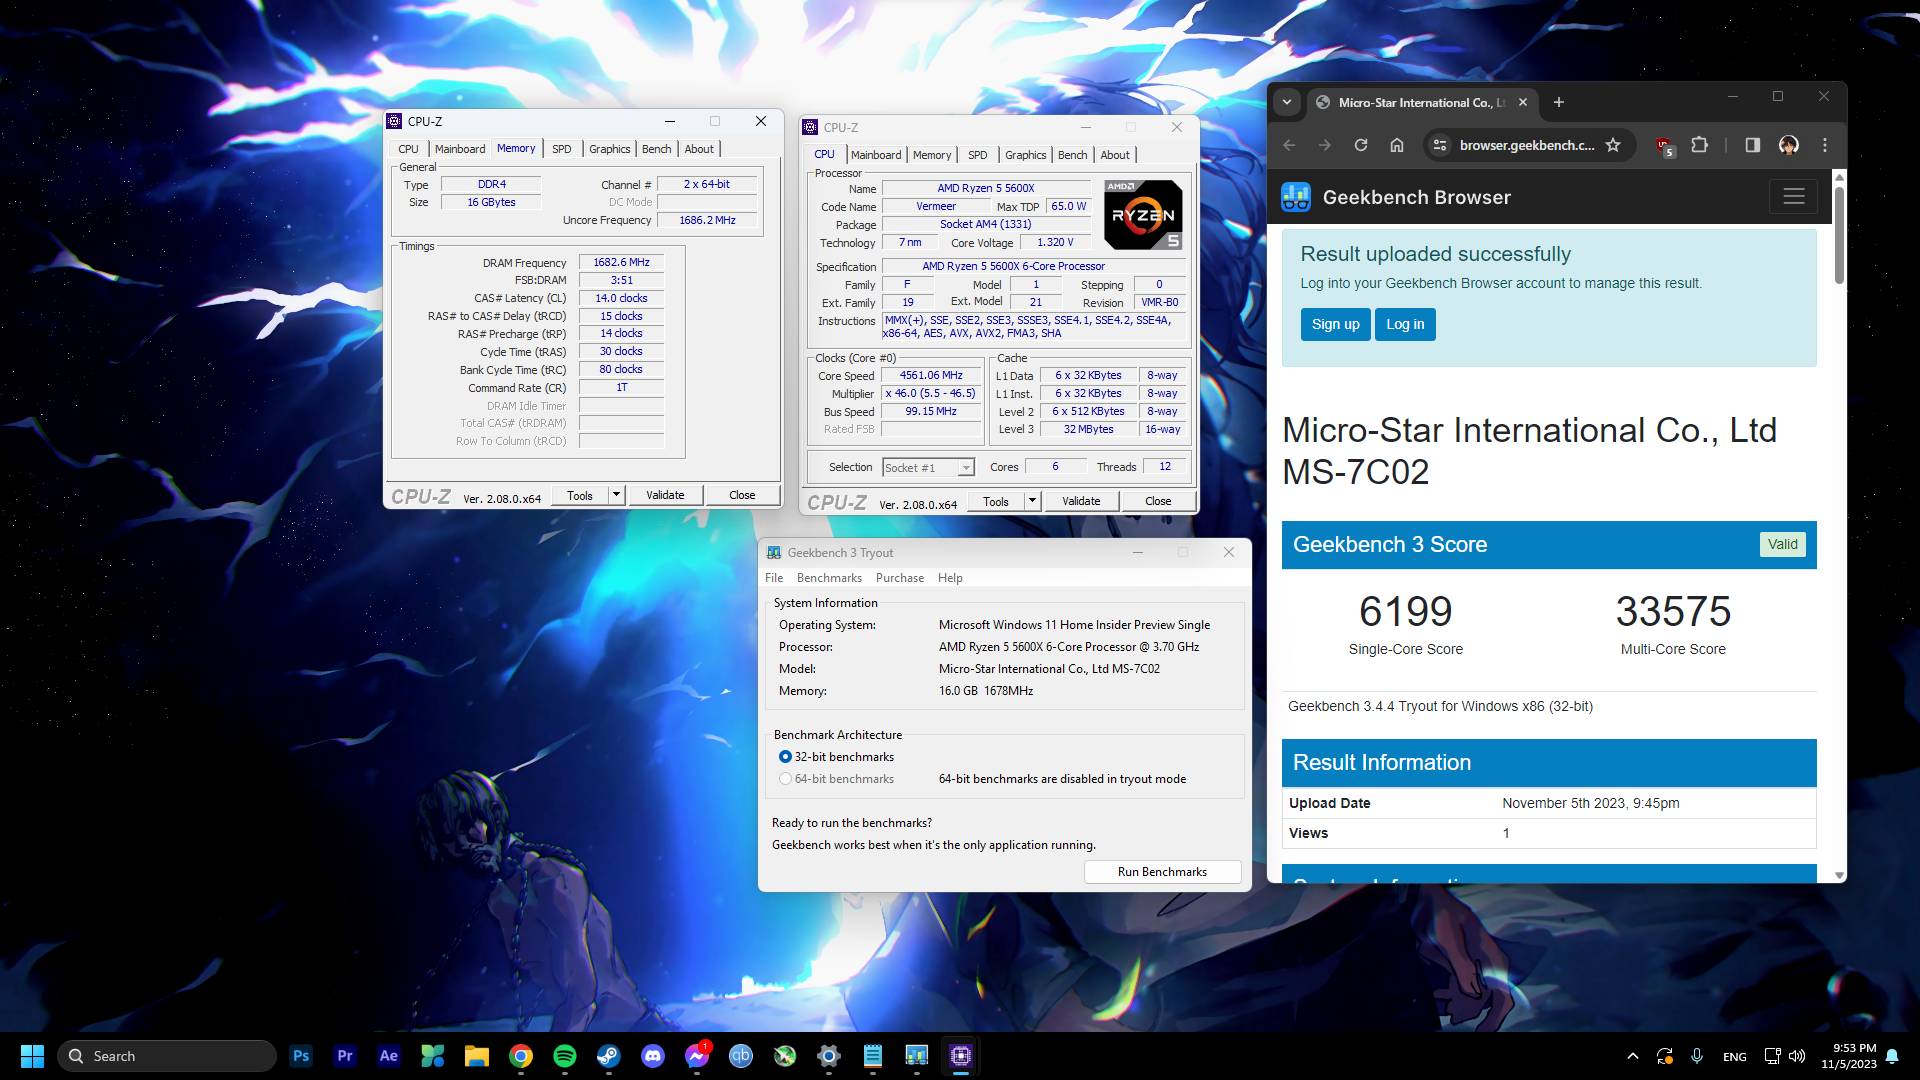Open File Explorer from the taskbar
This screenshot has width=1920, height=1080.
click(477, 1056)
